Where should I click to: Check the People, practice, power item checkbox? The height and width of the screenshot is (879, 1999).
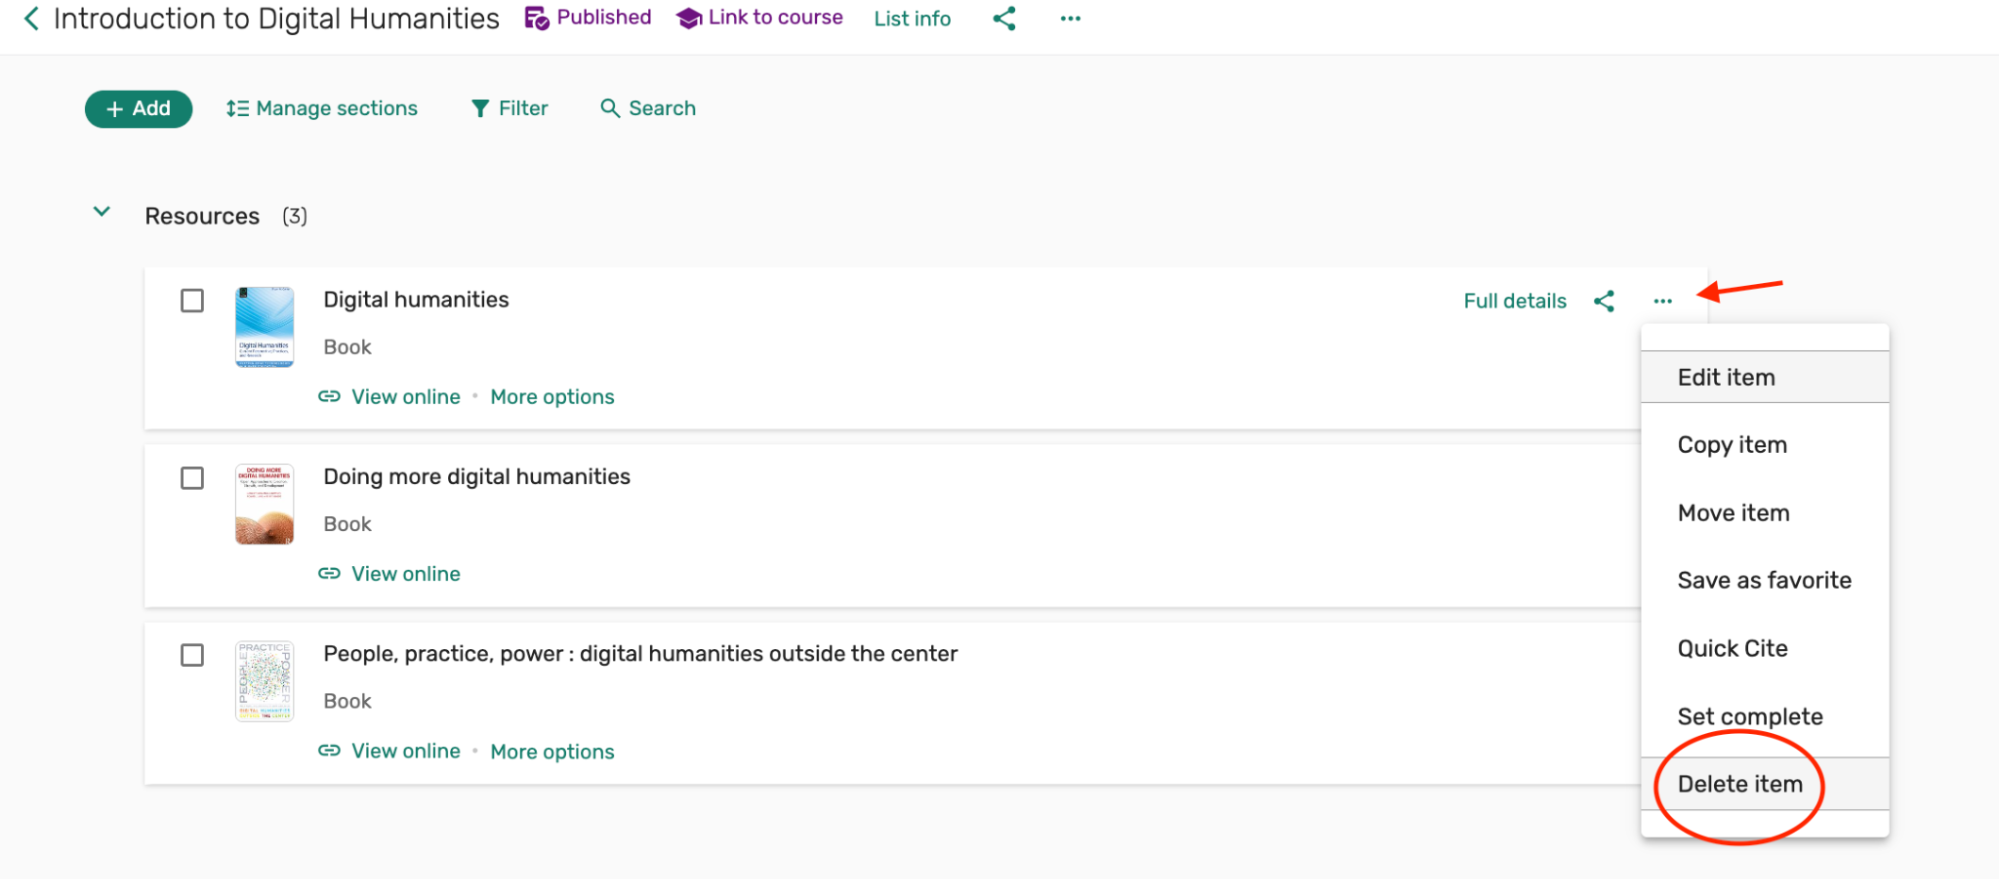pyautogui.click(x=192, y=655)
